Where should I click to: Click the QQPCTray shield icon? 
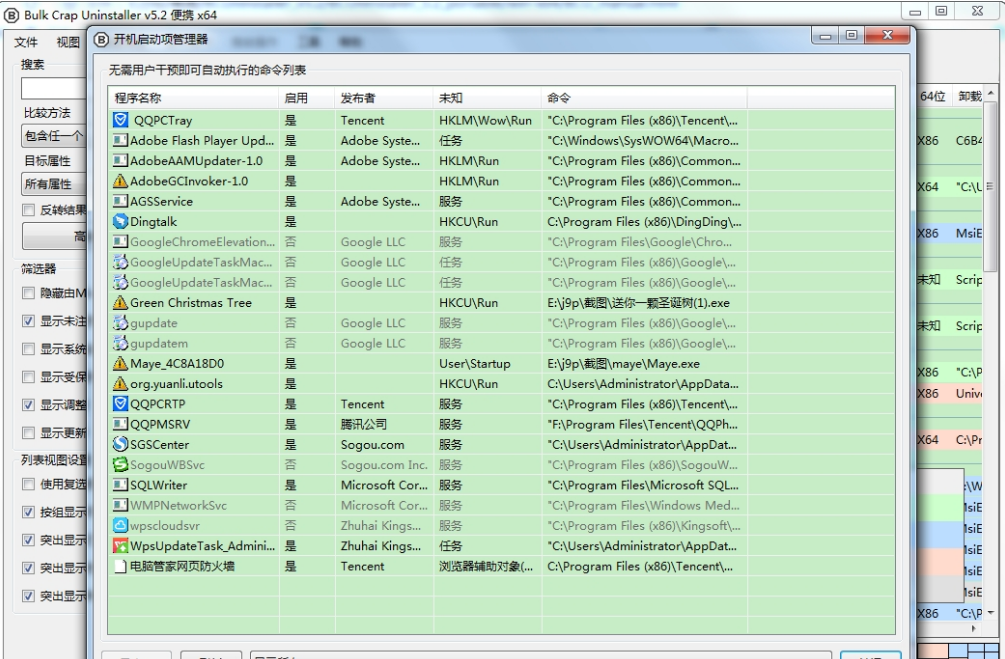click(x=120, y=120)
